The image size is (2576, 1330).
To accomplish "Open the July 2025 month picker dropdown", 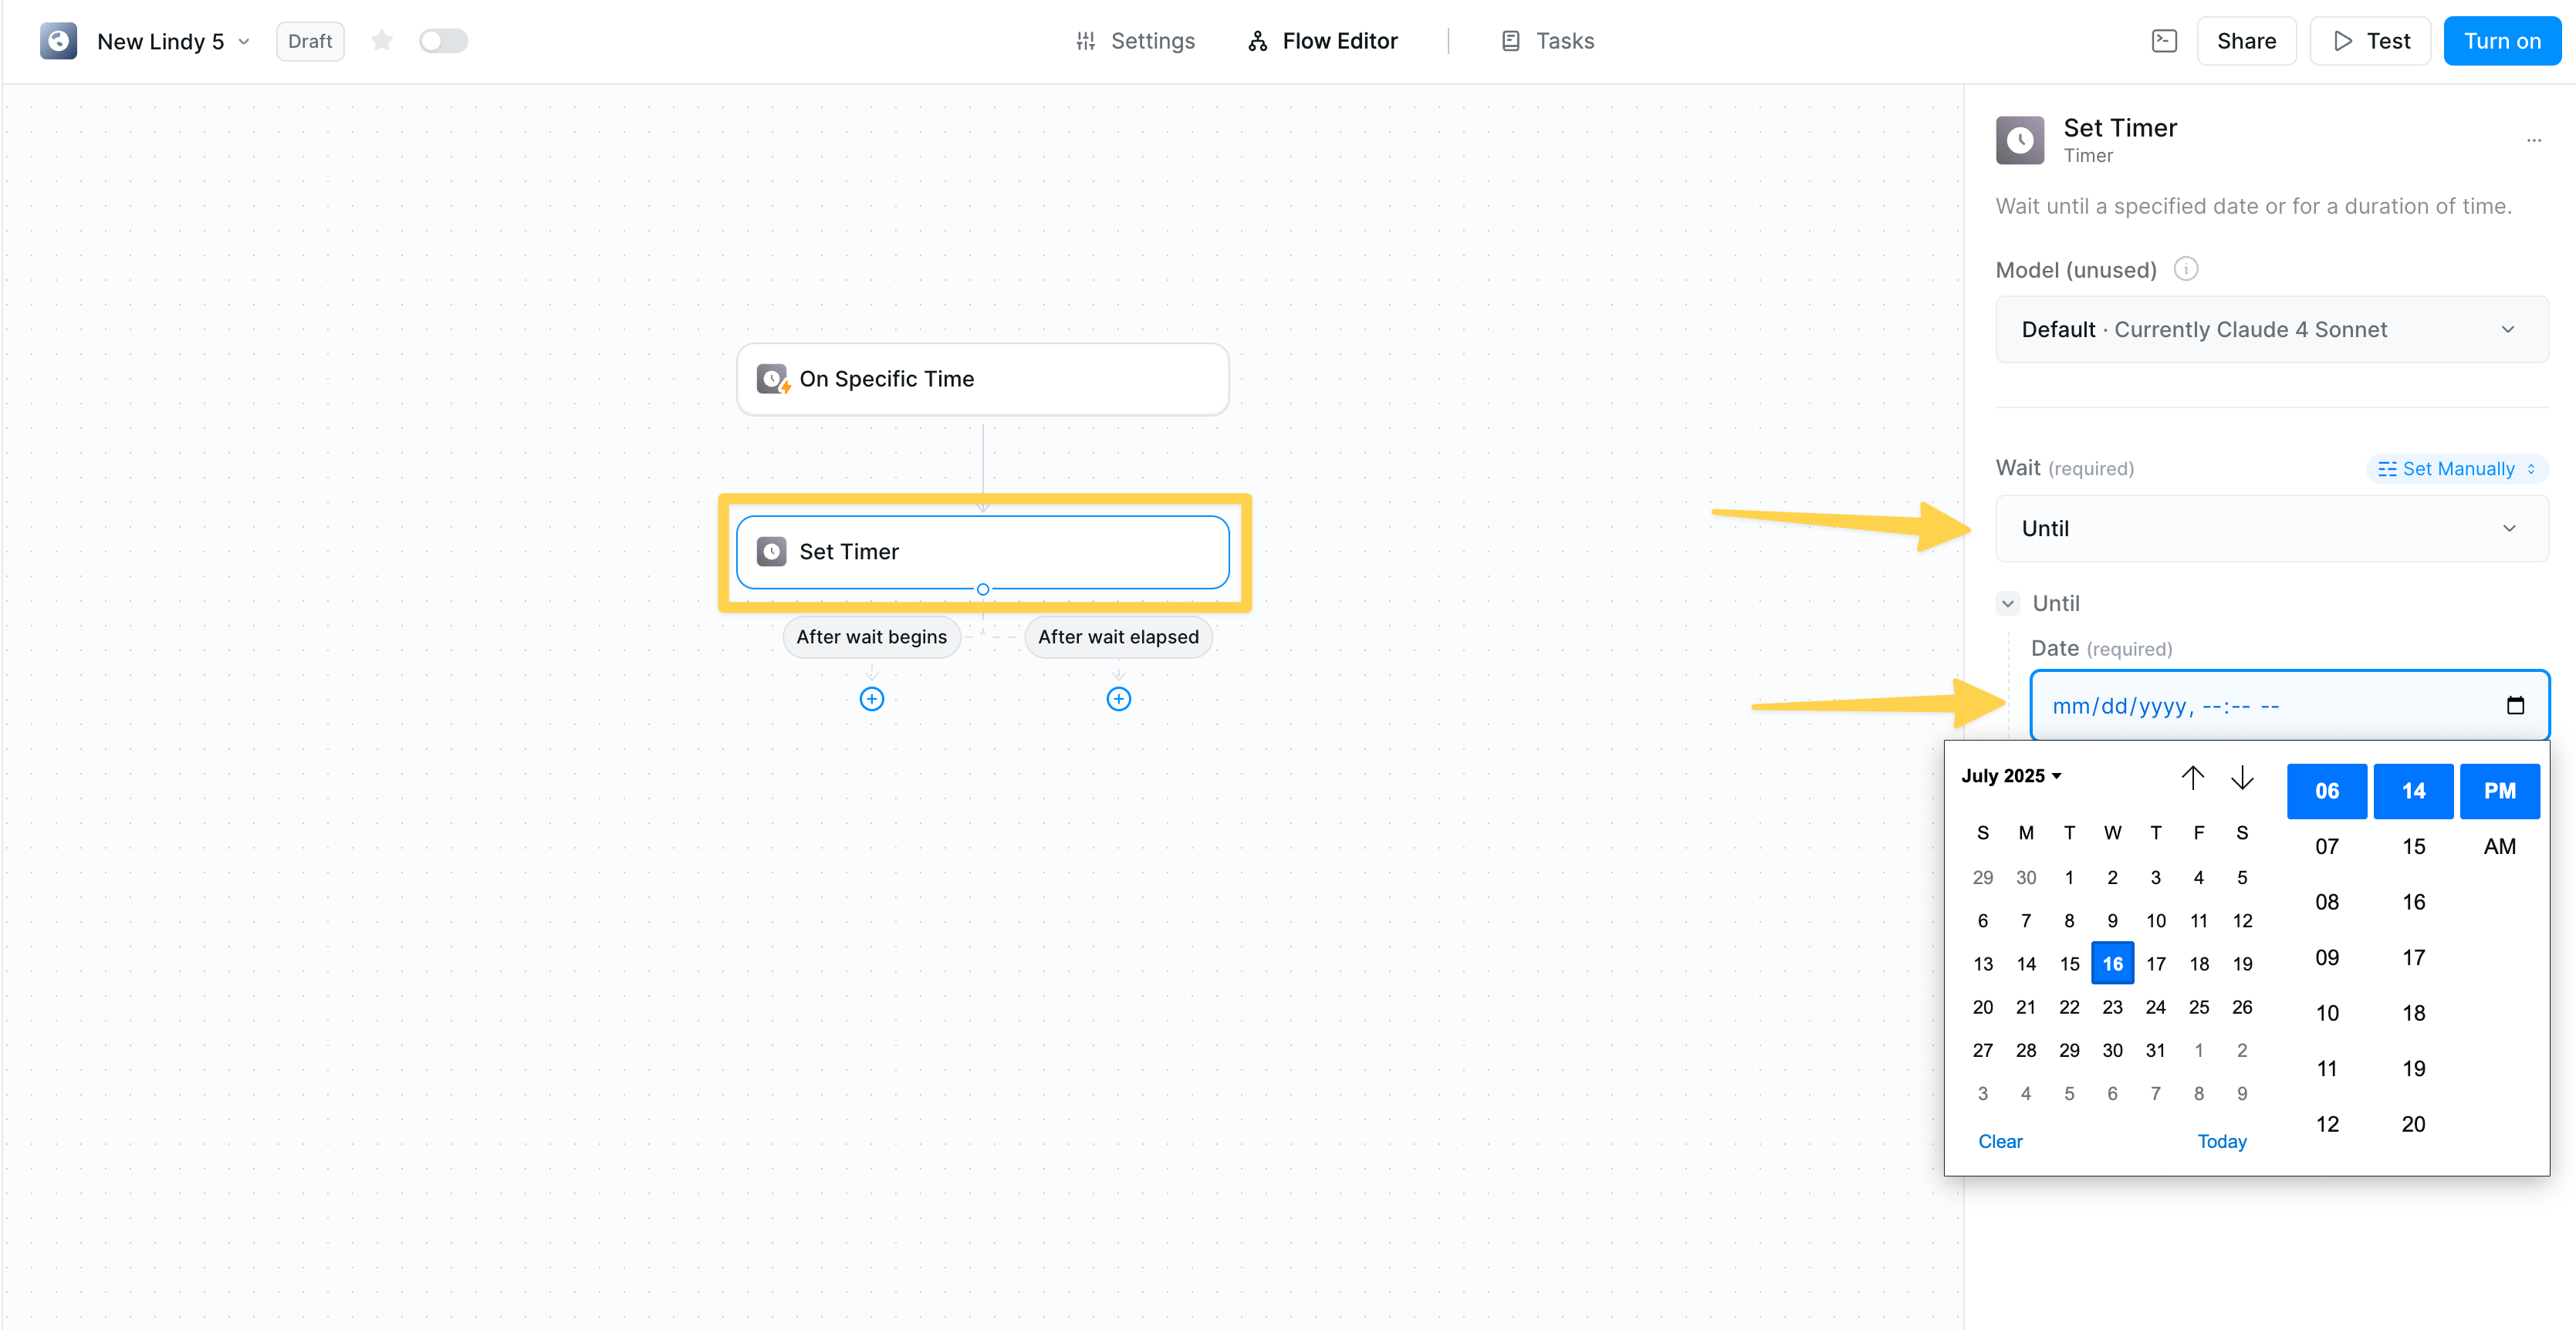I will 2012,775.
